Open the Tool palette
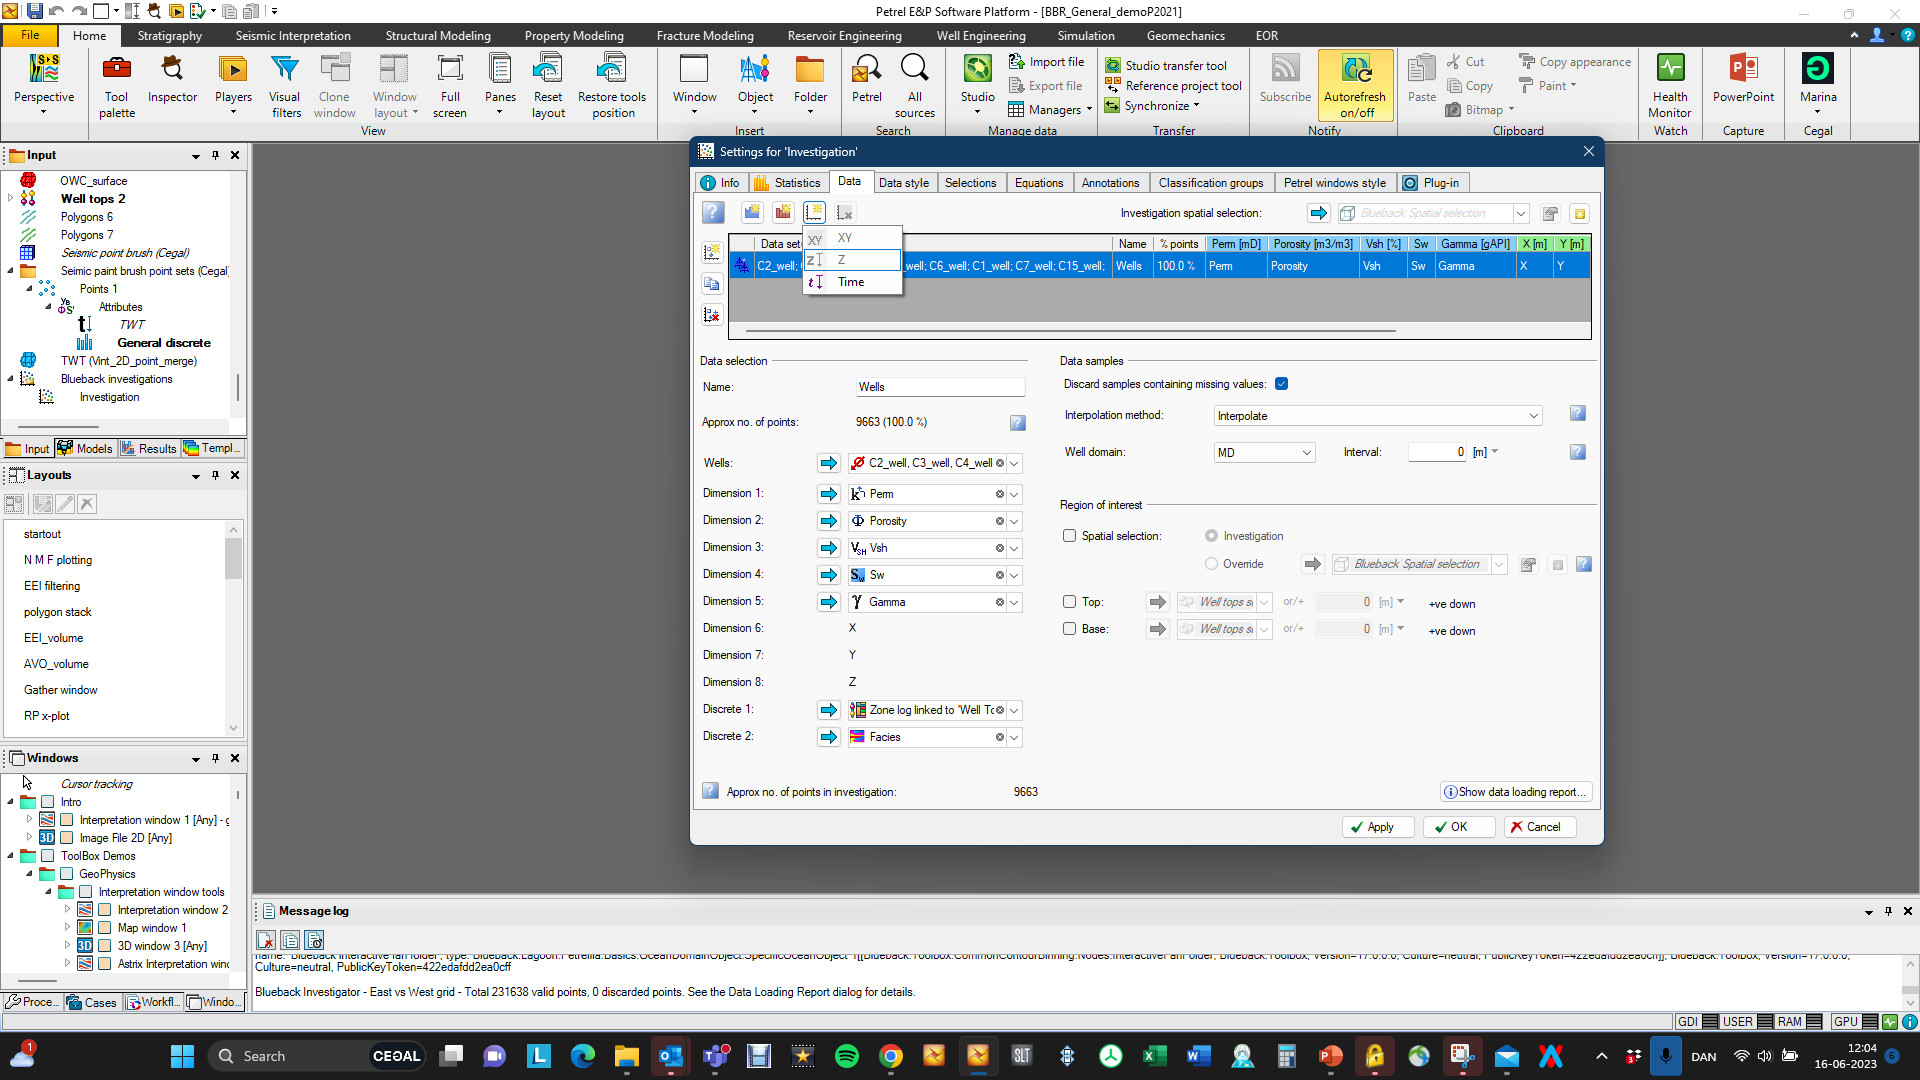This screenshot has width=1920, height=1080. point(117,86)
